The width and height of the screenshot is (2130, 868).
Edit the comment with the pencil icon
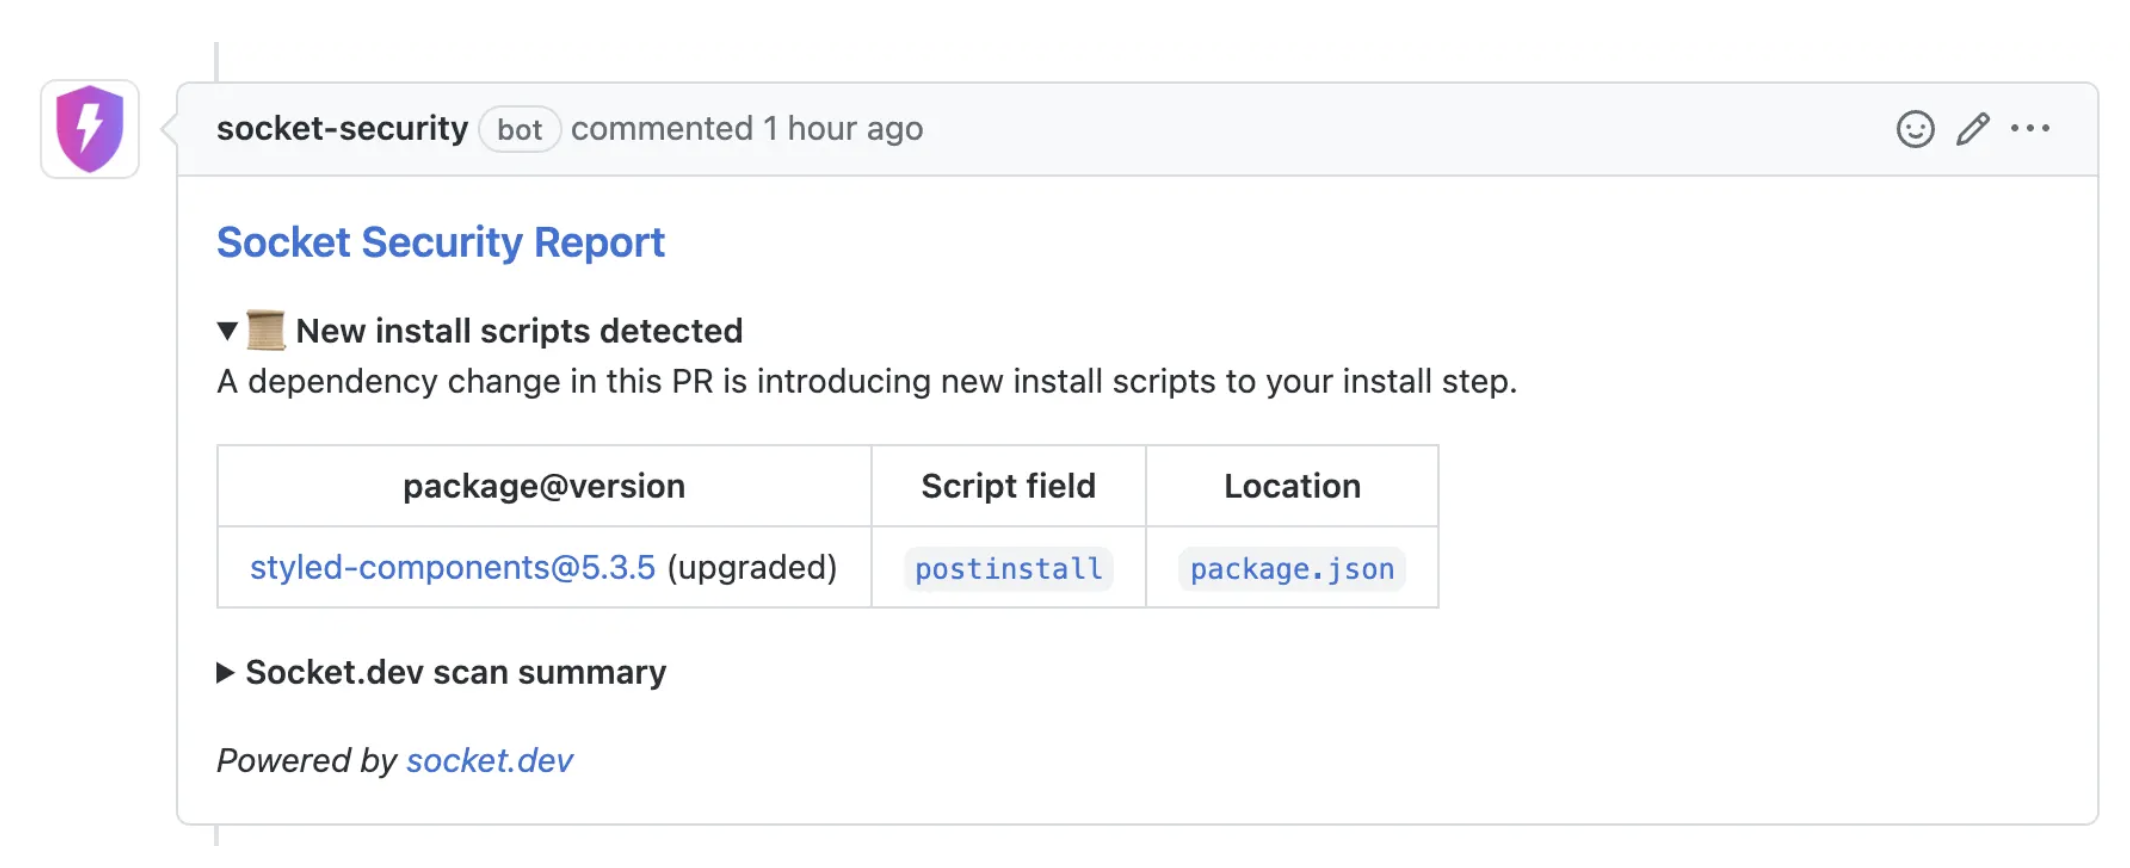pos(1973,129)
